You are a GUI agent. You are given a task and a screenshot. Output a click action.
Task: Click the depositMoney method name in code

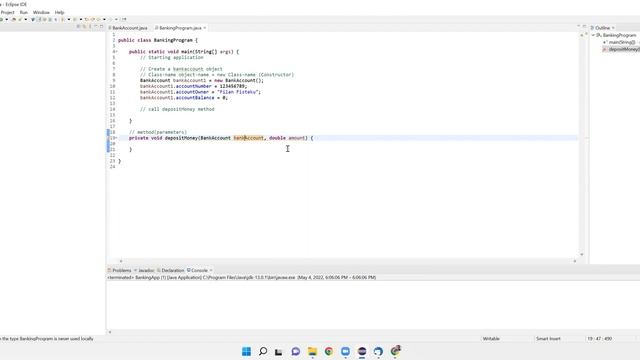click(181, 138)
